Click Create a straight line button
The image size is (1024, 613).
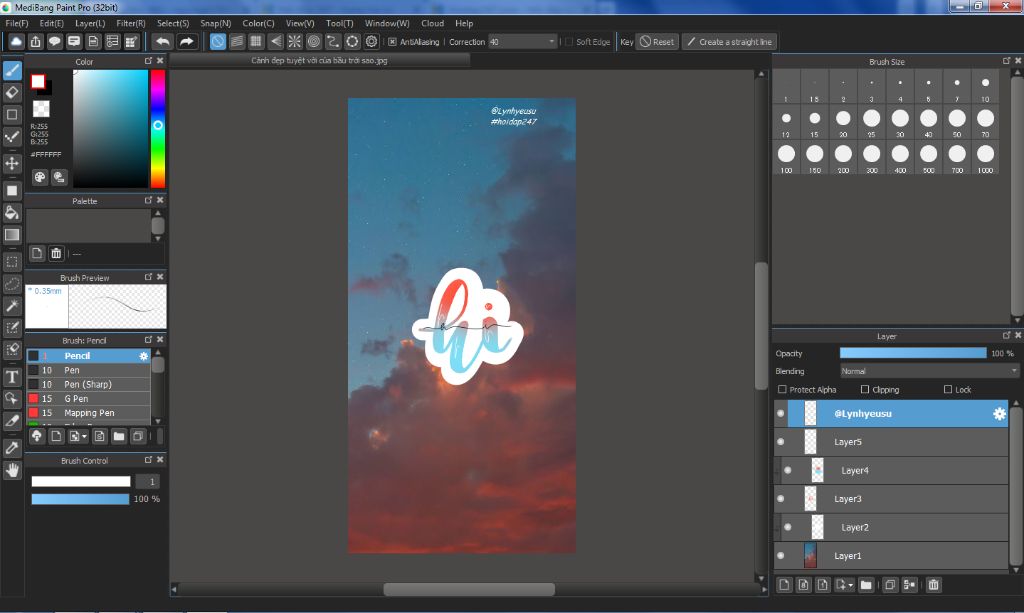click(x=729, y=42)
